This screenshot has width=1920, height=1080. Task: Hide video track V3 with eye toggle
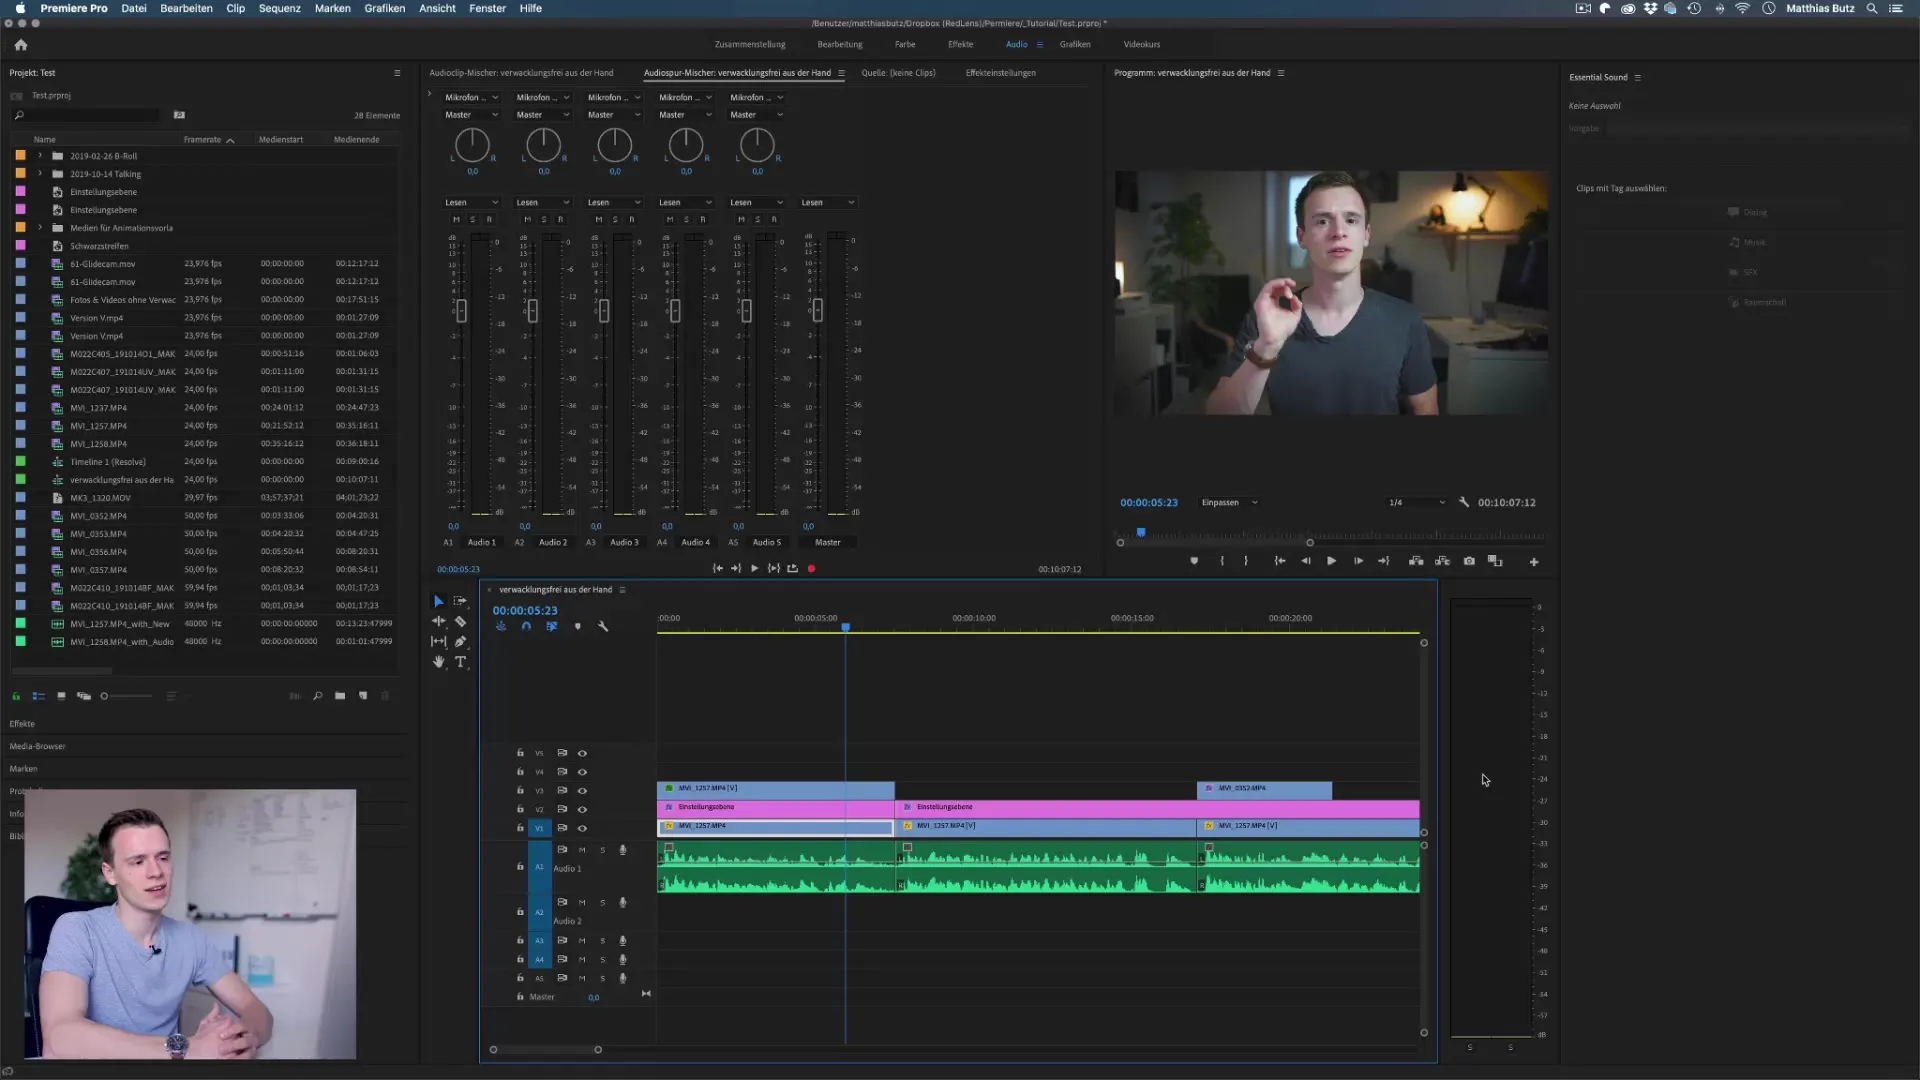click(x=582, y=791)
